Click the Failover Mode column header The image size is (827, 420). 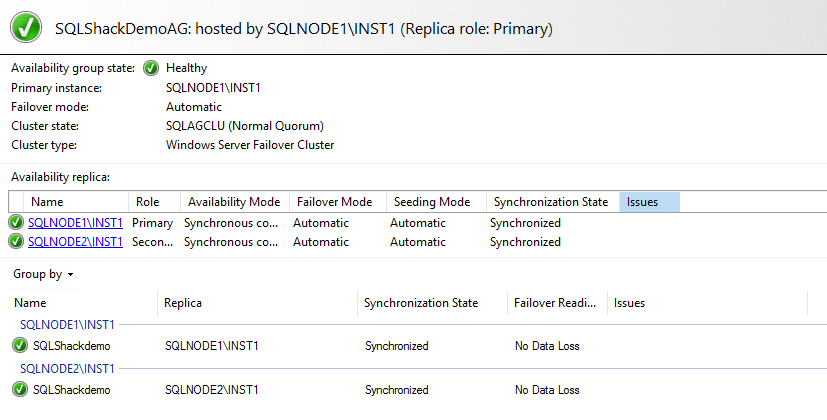coord(334,202)
